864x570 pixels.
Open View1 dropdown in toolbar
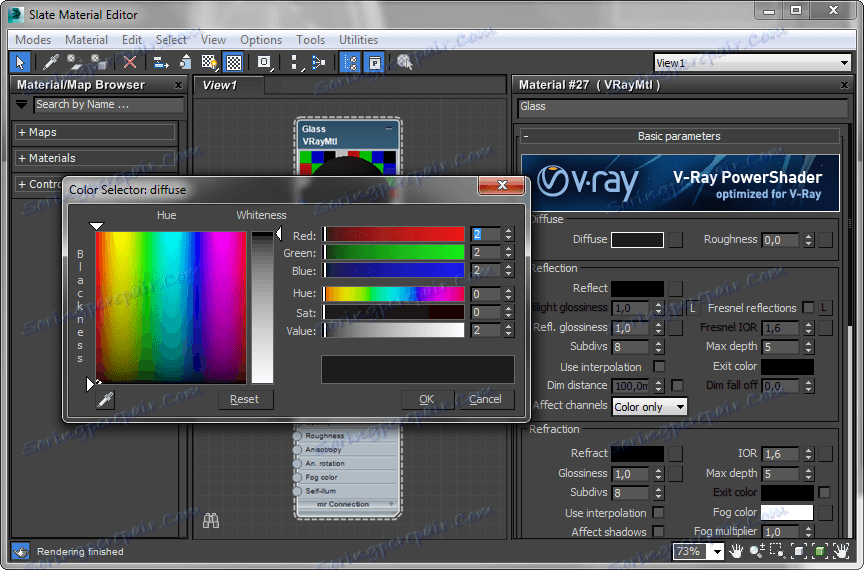click(x=844, y=63)
